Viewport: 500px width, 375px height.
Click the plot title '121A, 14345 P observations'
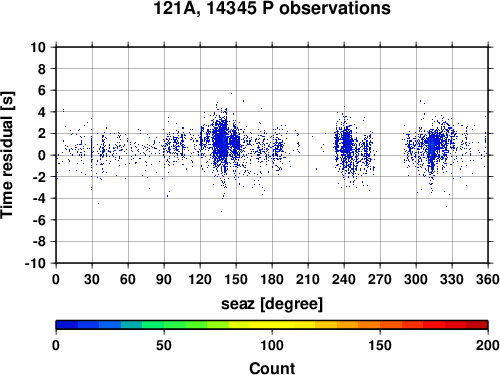coord(272,8)
